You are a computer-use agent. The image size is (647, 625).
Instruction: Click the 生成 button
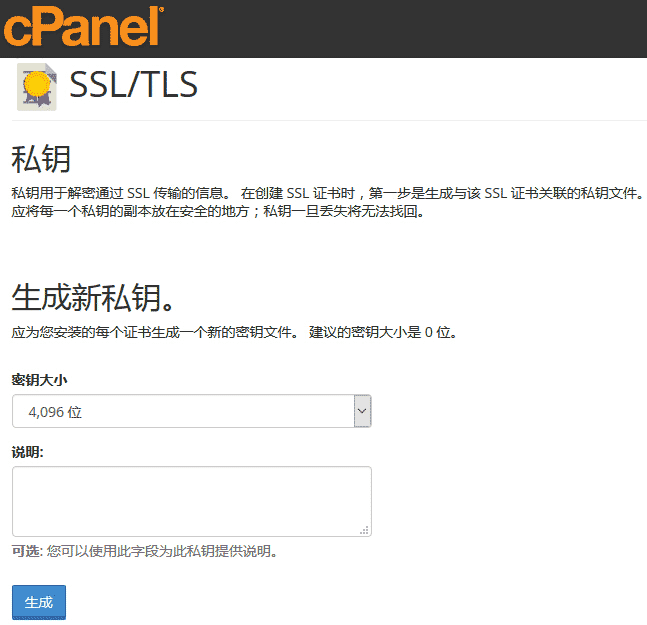(x=39, y=602)
